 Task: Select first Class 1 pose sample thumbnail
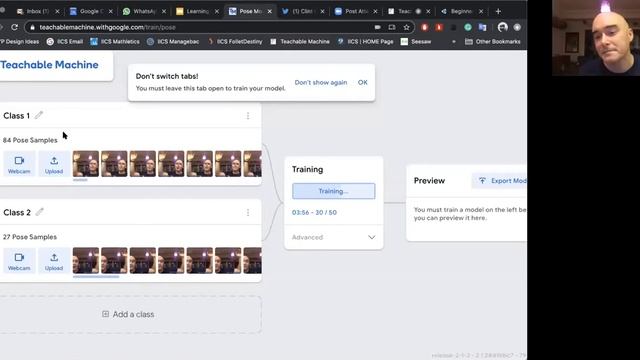click(86, 164)
